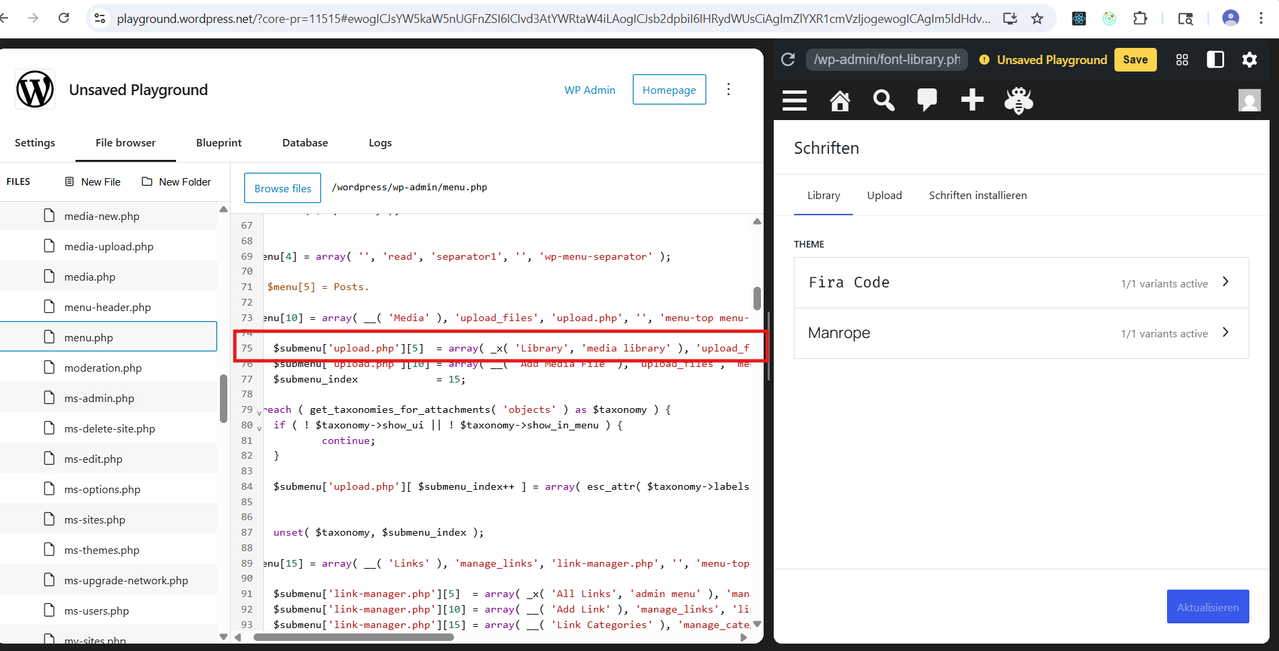
Task: Open ms-delete-site.php in file tree
Action: click(108, 428)
